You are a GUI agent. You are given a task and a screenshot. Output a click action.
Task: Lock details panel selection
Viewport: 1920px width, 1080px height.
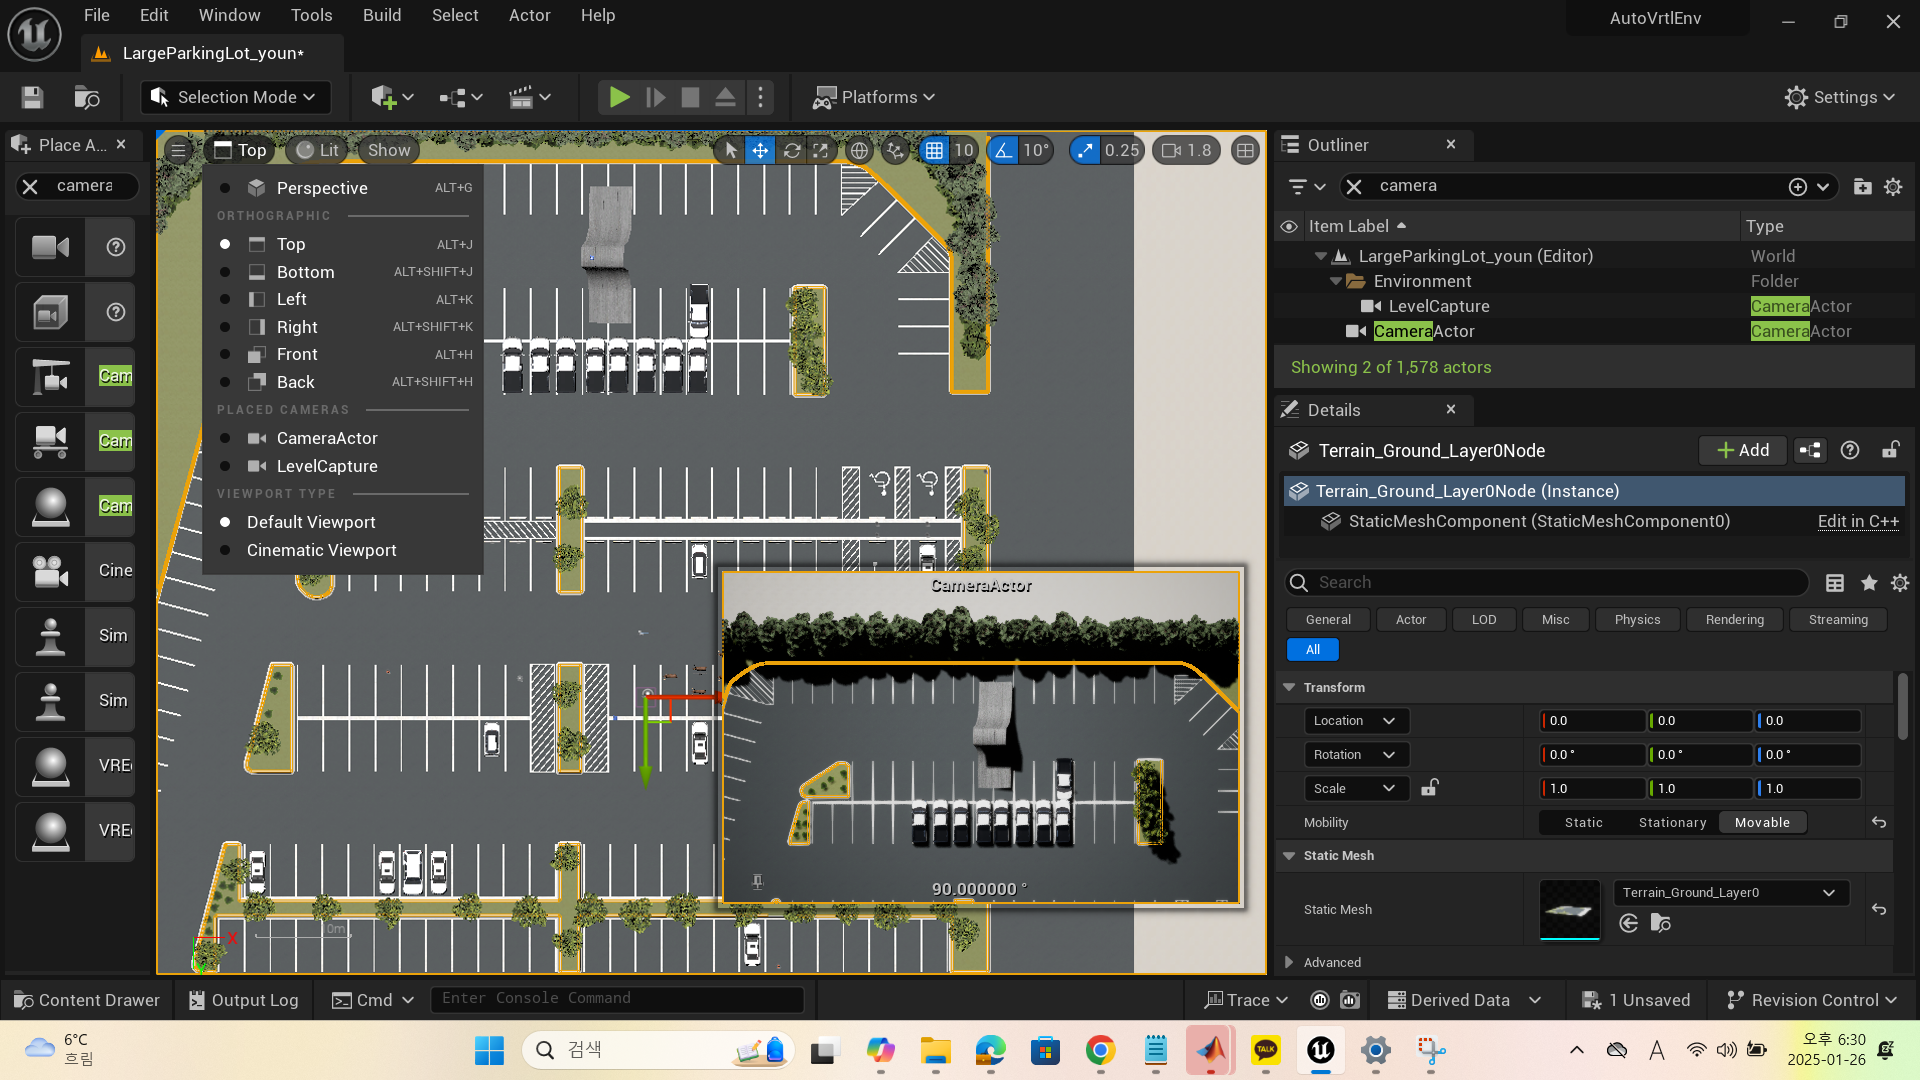[x=1890, y=450]
